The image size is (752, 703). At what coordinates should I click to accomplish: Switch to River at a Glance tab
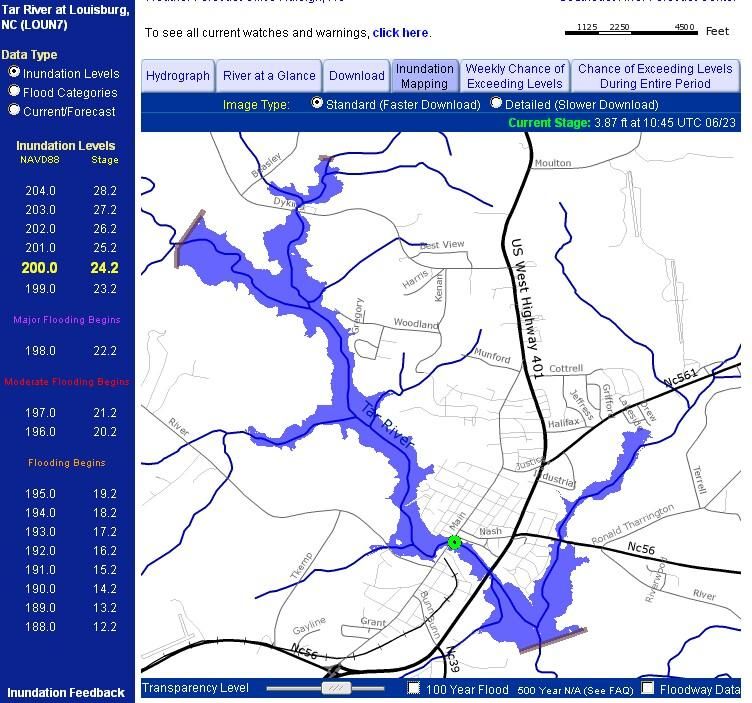tap(269, 75)
